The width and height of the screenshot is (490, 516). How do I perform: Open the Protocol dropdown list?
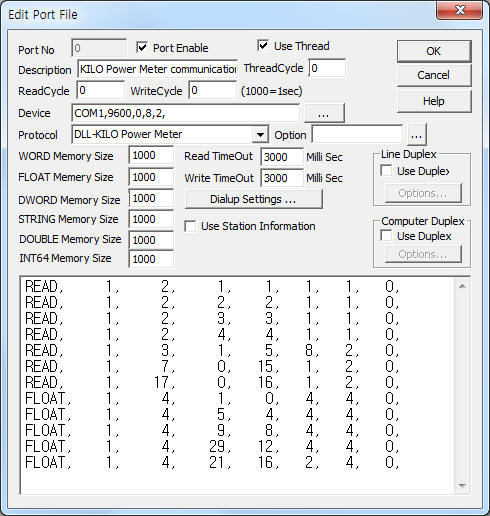(260, 135)
